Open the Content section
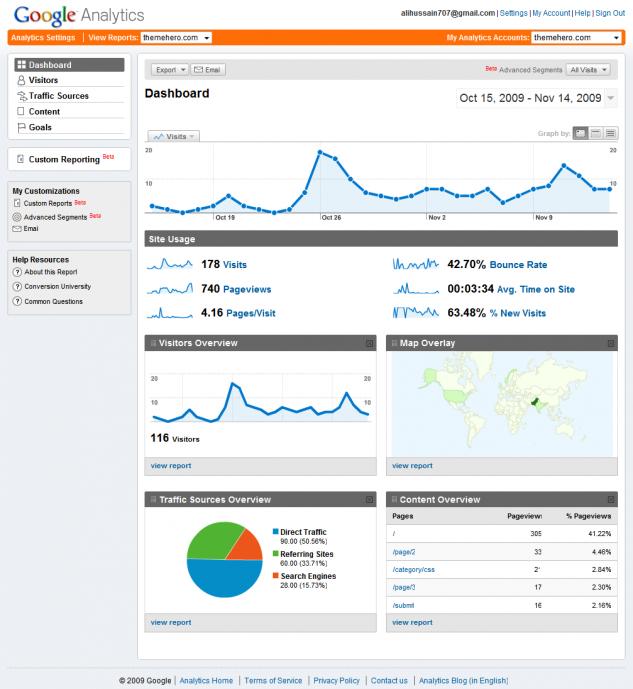Screen dimensions: 633x689 coord(44,112)
